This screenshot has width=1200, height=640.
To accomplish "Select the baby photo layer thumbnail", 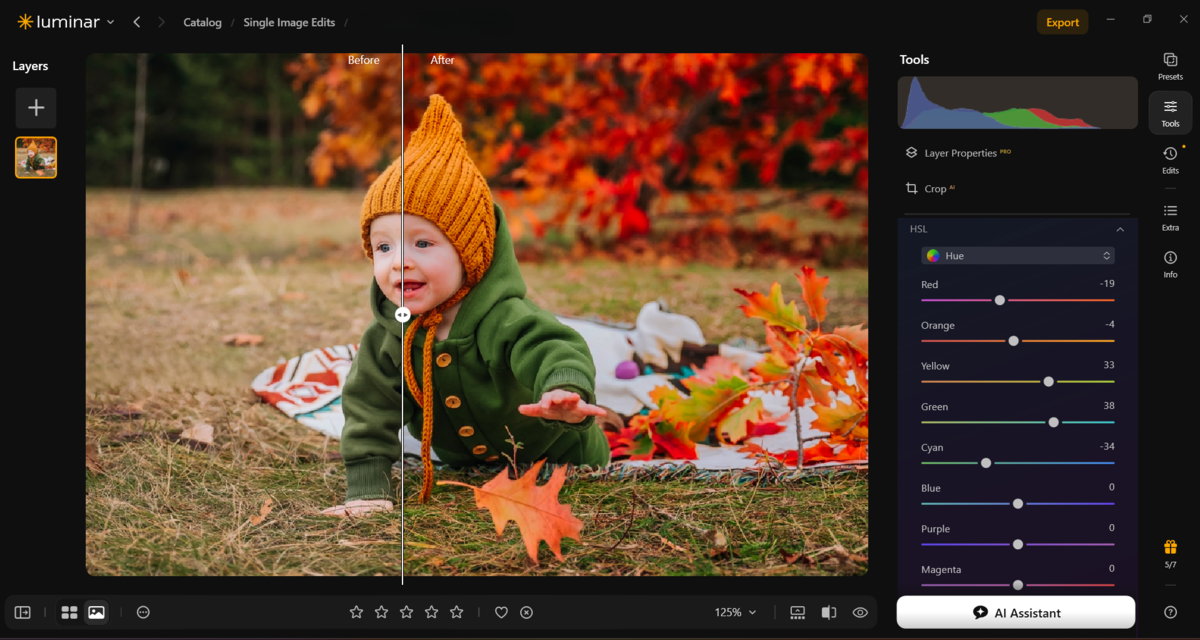I will tap(36, 158).
